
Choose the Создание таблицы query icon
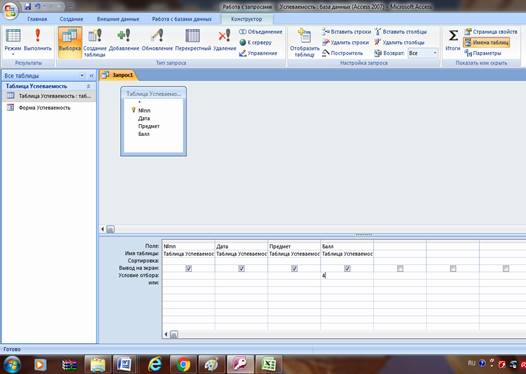(x=95, y=36)
